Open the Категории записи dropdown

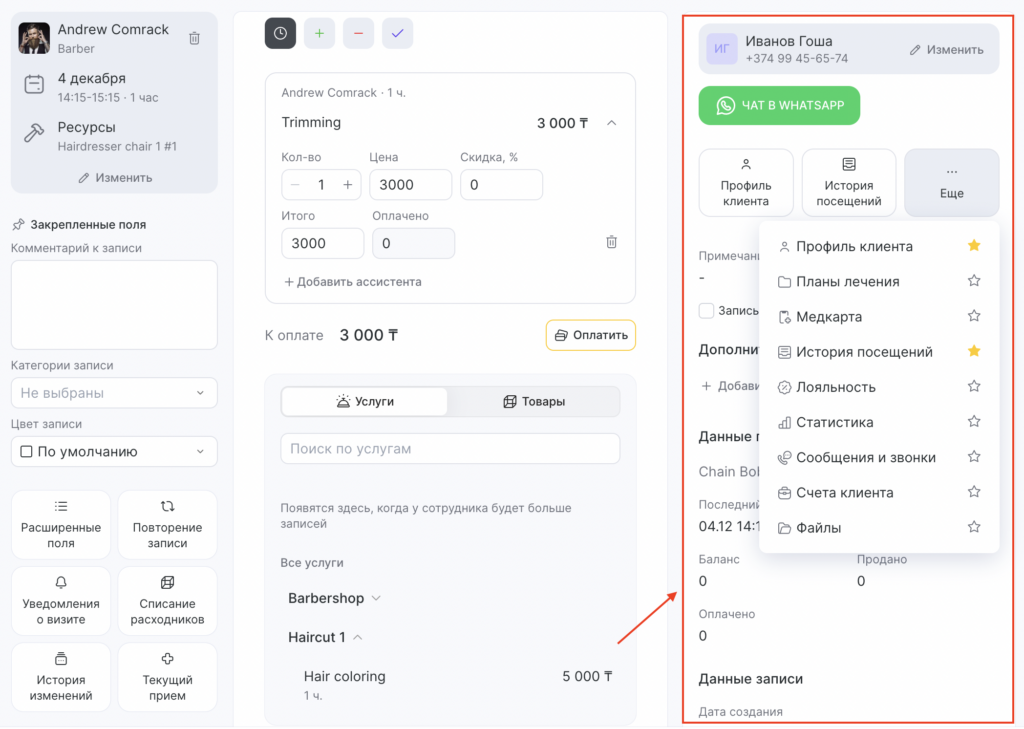point(114,393)
